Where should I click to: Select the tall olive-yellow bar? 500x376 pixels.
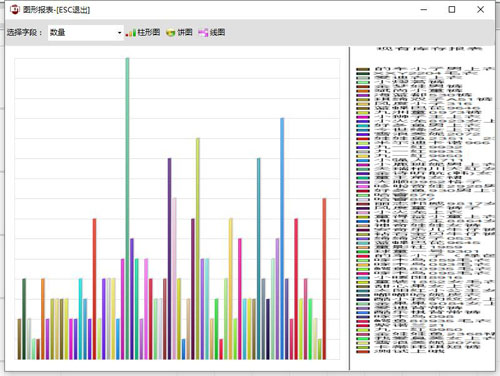pos(198,249)
